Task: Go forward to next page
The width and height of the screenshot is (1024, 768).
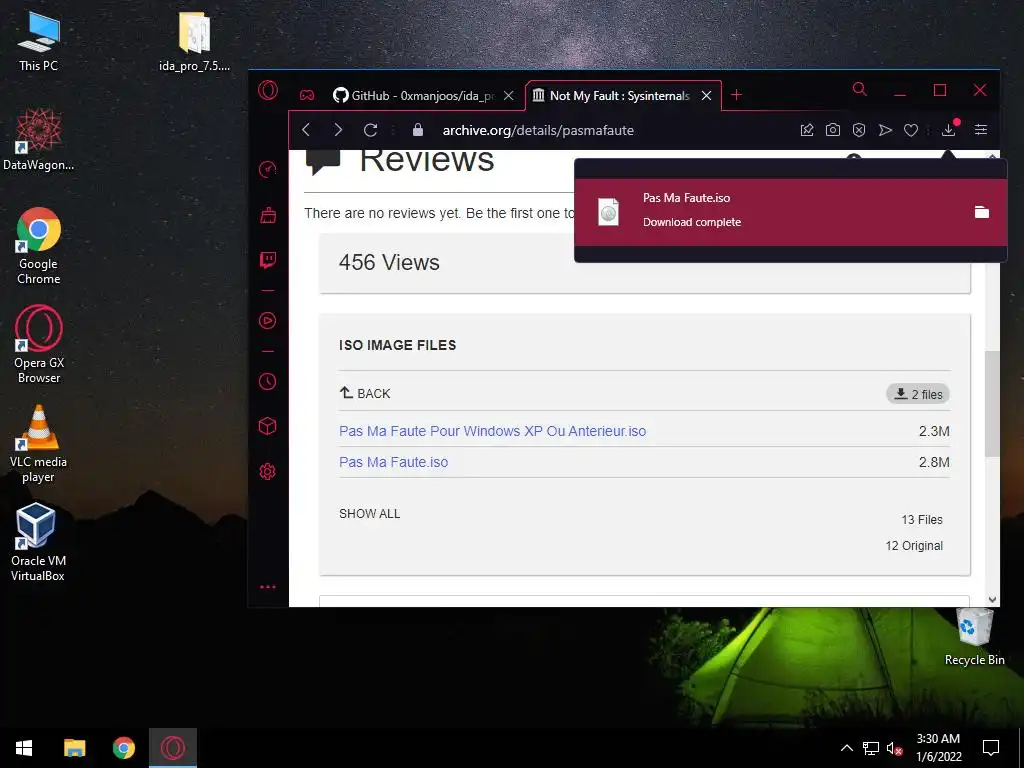Action: pyautogui.click(x=338, y=130)
